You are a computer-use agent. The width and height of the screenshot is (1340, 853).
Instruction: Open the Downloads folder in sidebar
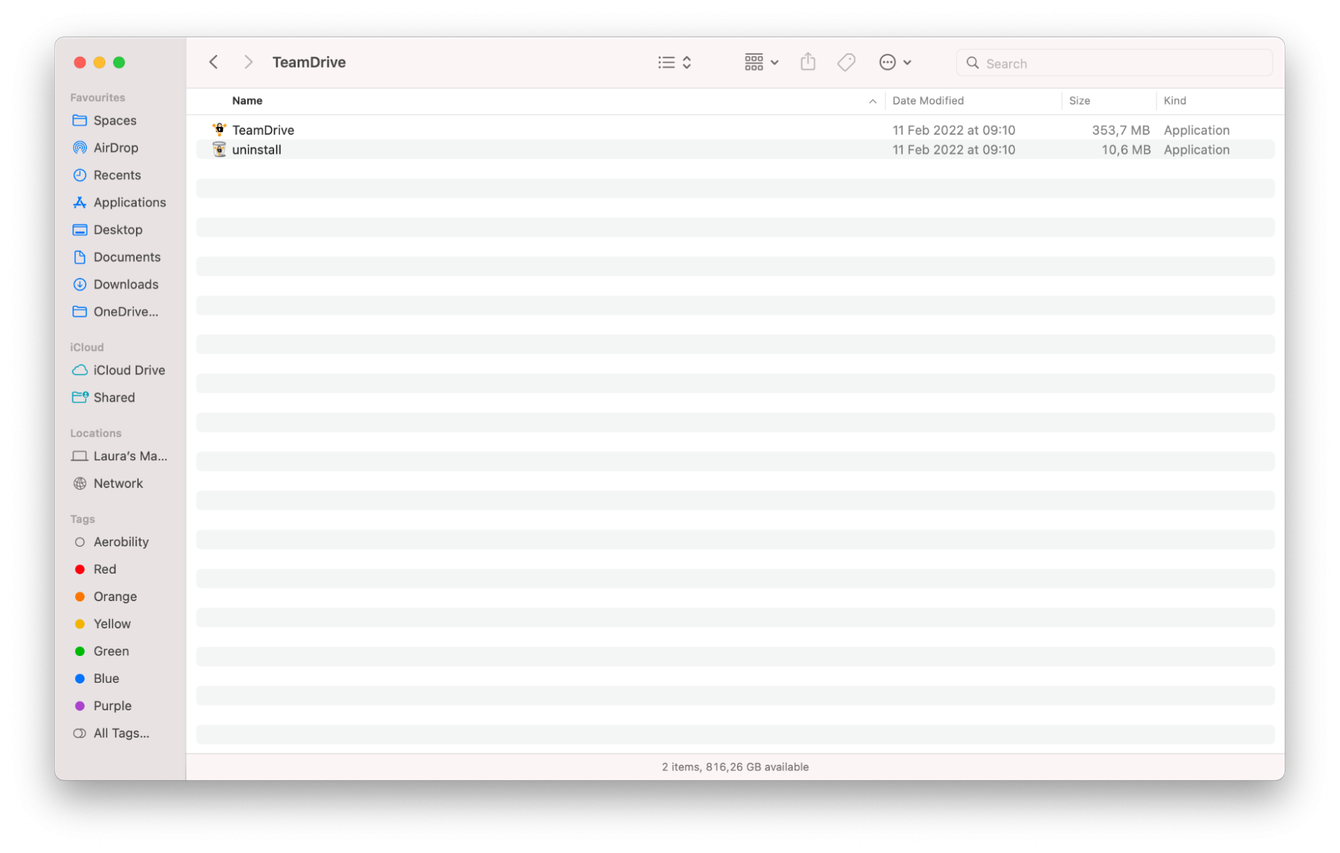pyautogui.click(x=125, y=284)
